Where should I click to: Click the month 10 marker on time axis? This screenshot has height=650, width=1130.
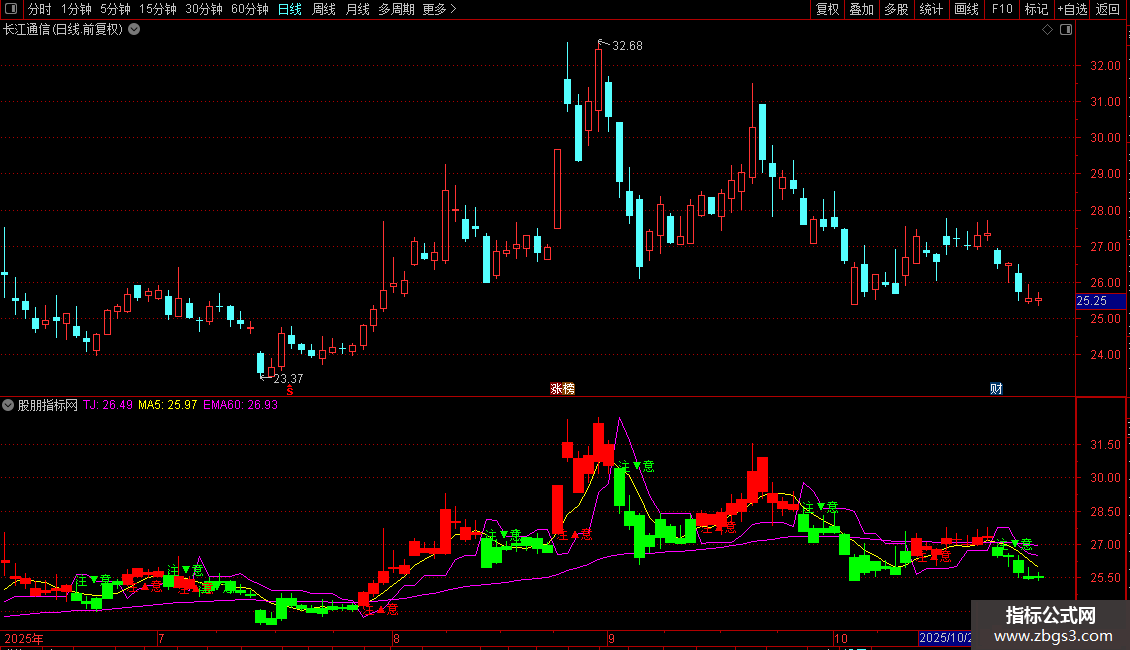(840, 638)
